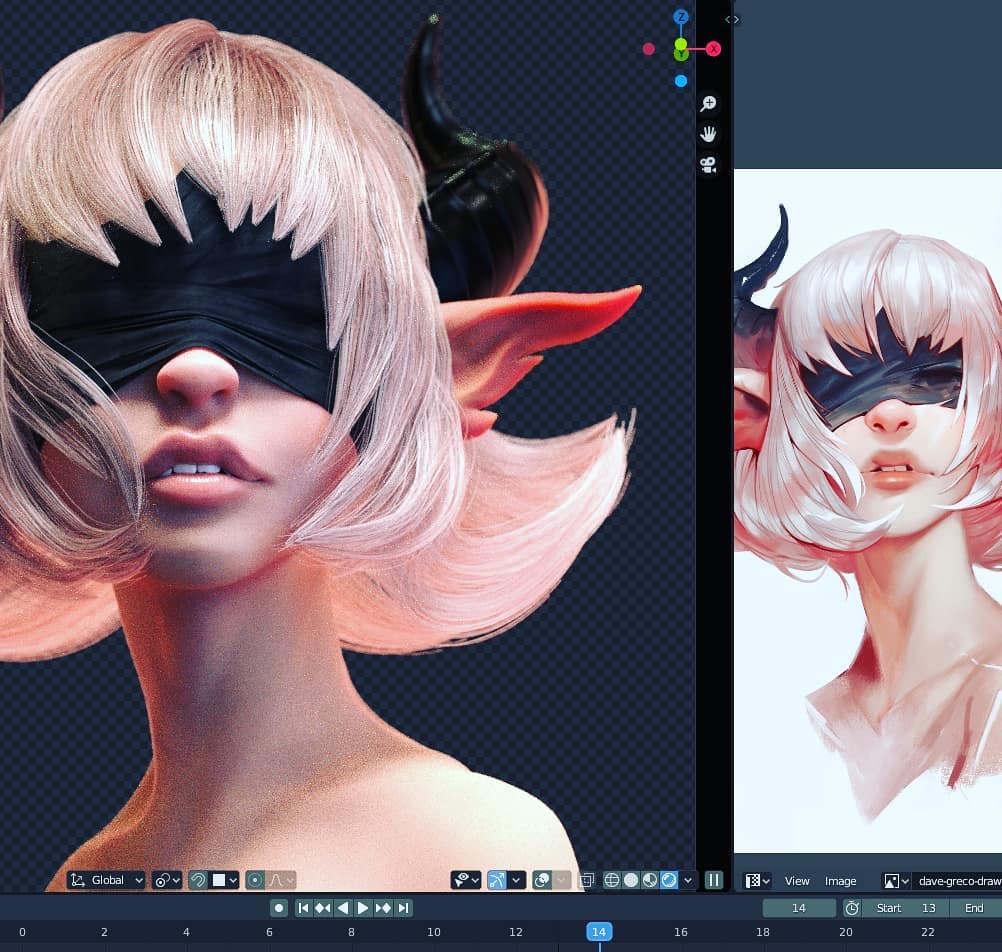This screenshot has height=952, width=1002.
Task: Open the snap element dropdown
Action: tap(224, 880)
